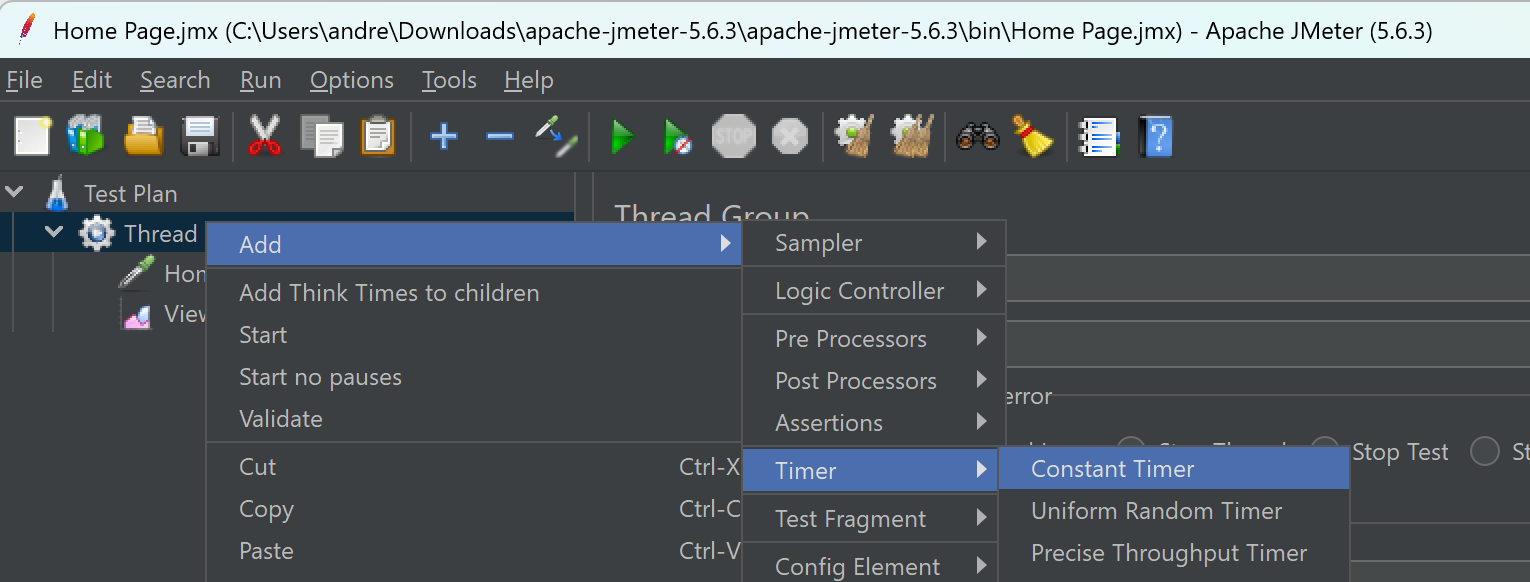Open the Run menu
The image size is (1530, 582).
click(261, 80)
